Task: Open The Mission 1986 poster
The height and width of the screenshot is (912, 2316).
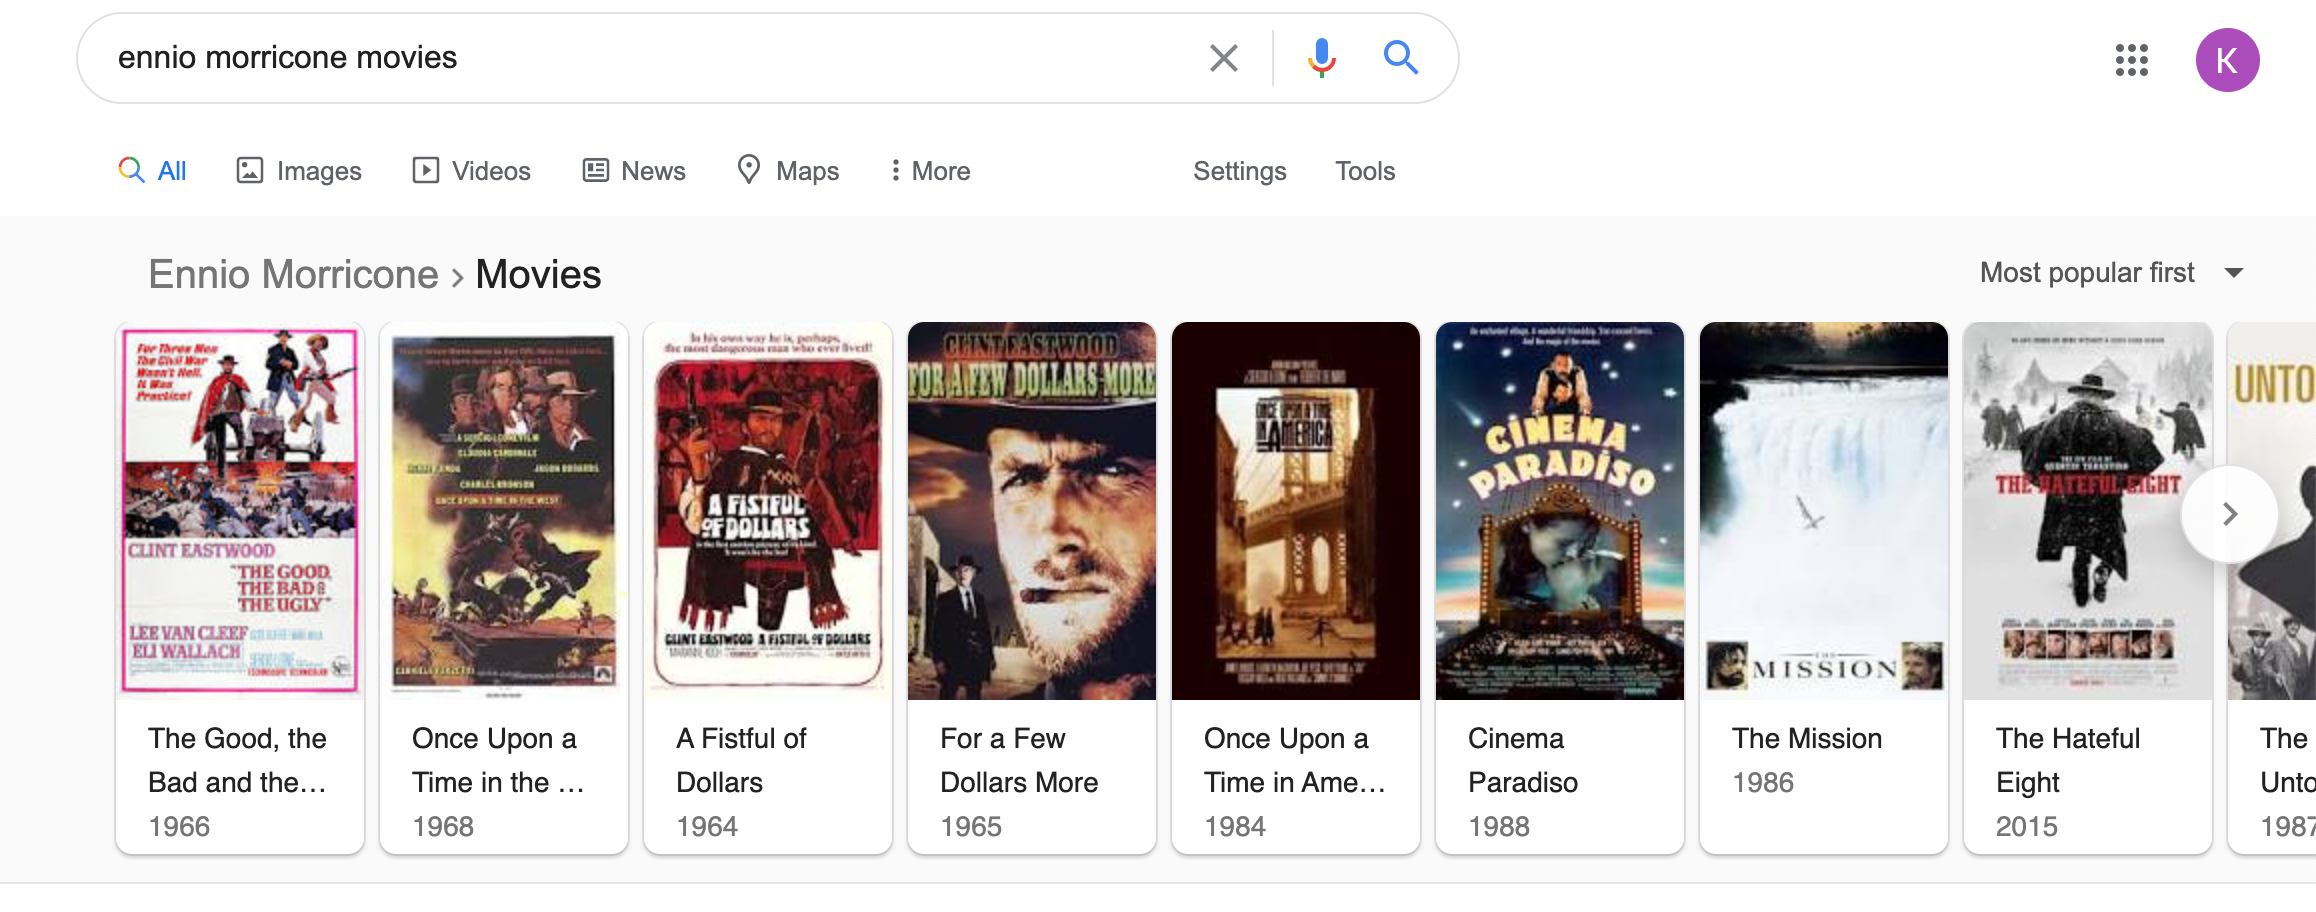Action: pos(1823,510)
